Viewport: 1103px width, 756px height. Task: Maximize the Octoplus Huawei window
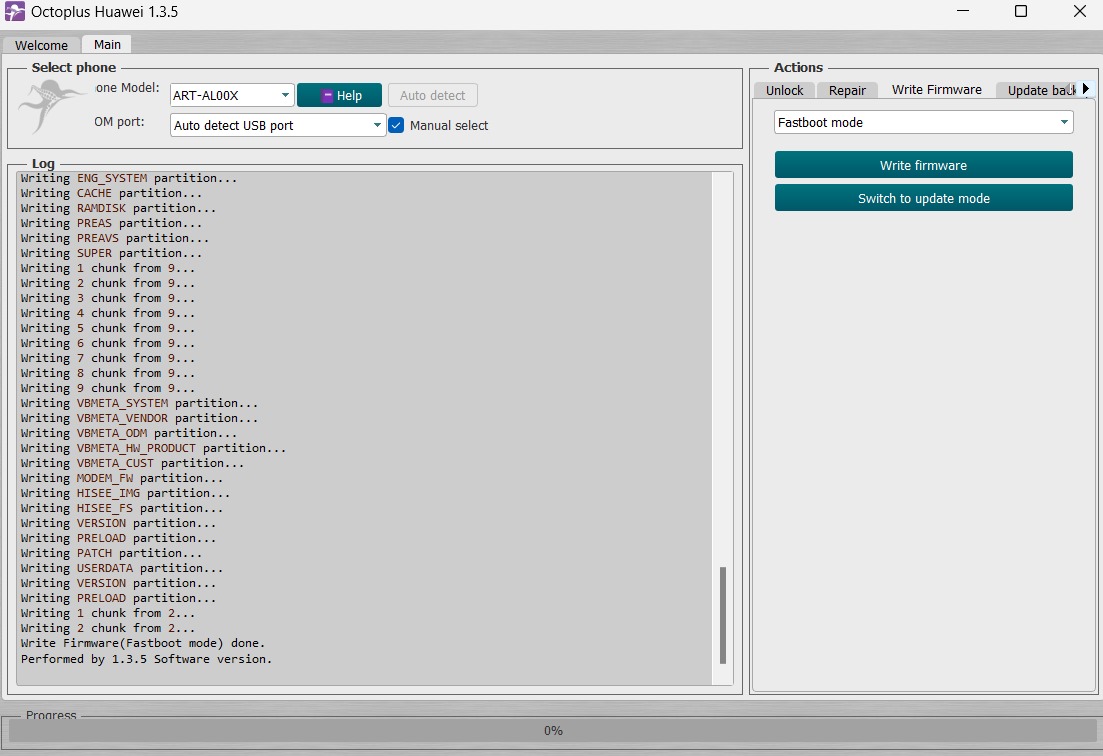[1020, 12]
